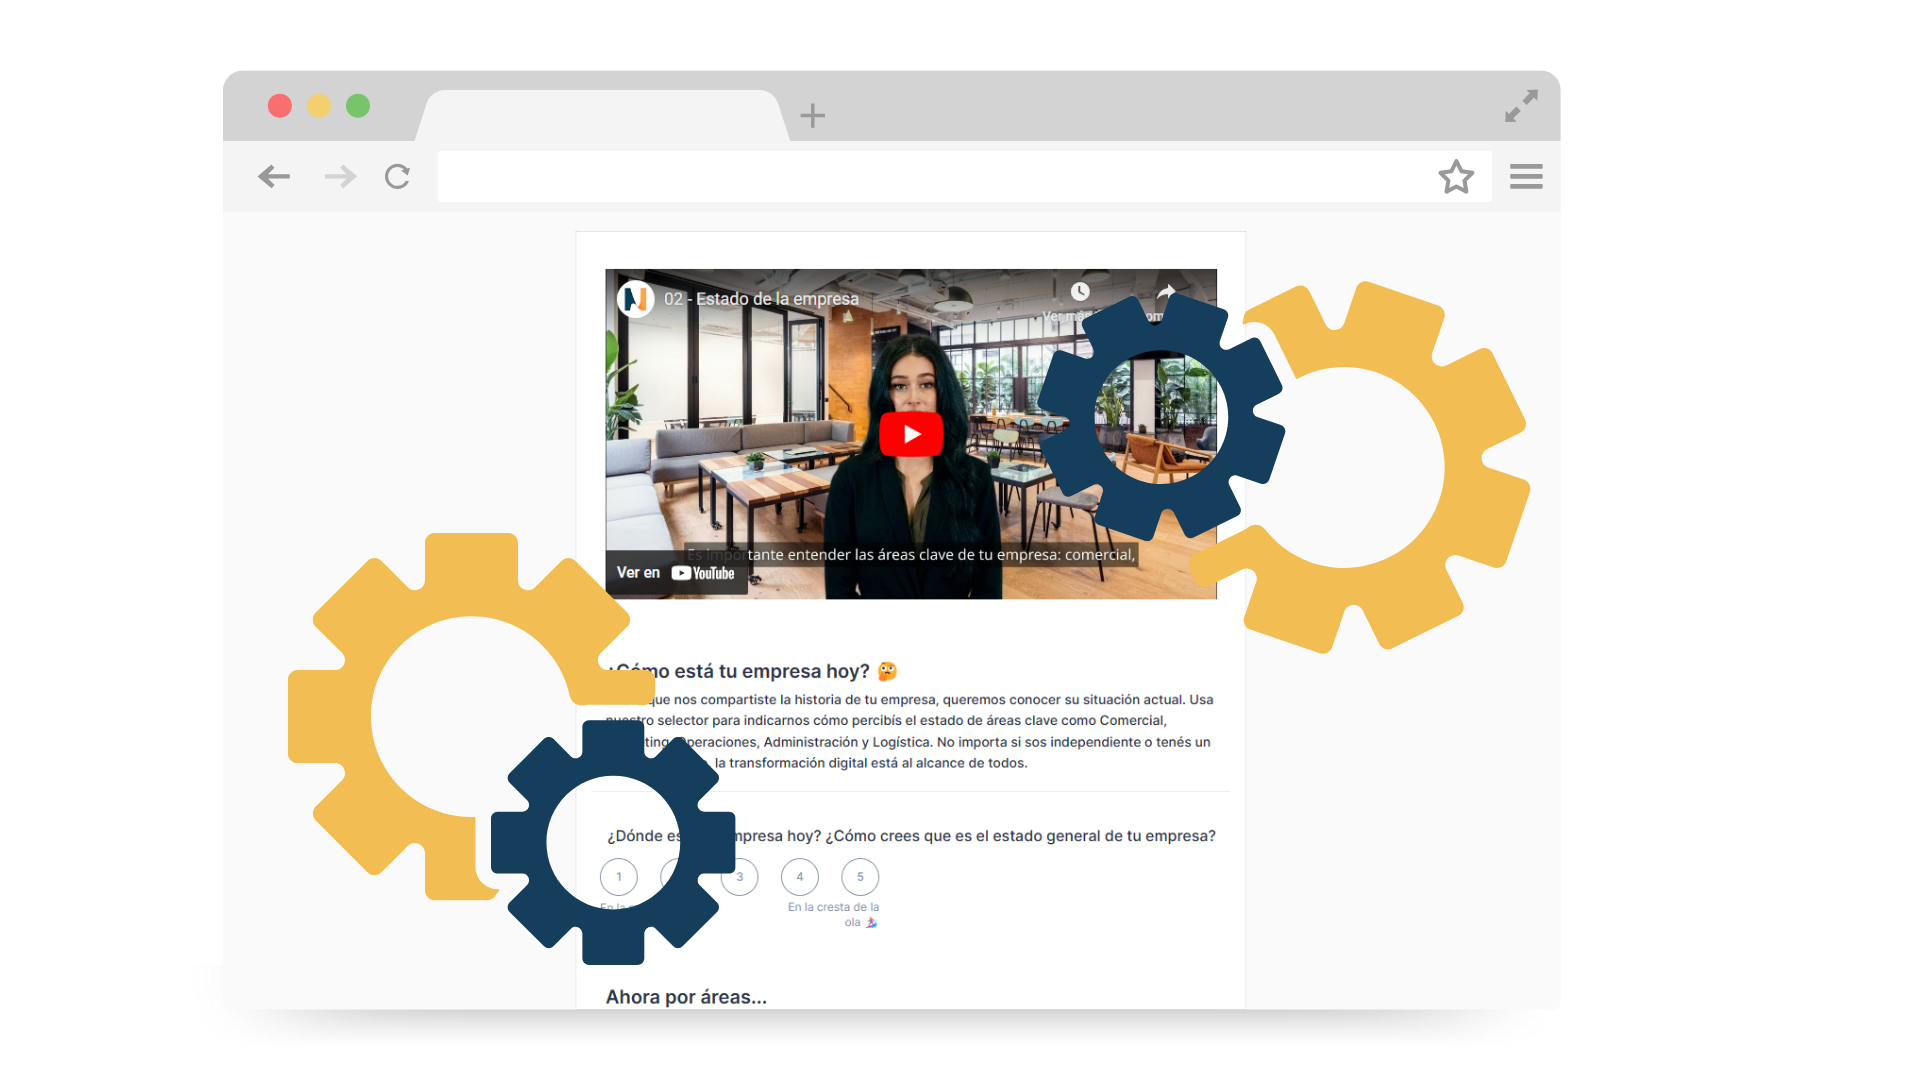This screenshot has width=1920, height=1080.
Task: Click the green window button
Action: (358, 106)
